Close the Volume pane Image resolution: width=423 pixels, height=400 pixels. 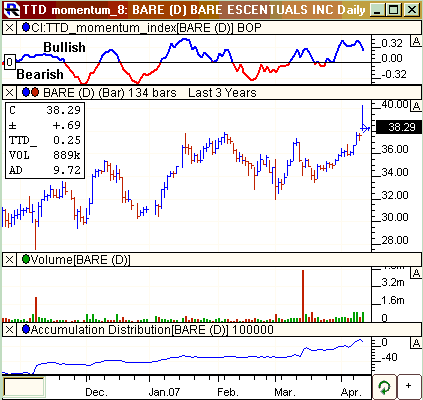(x=9, y=260)
